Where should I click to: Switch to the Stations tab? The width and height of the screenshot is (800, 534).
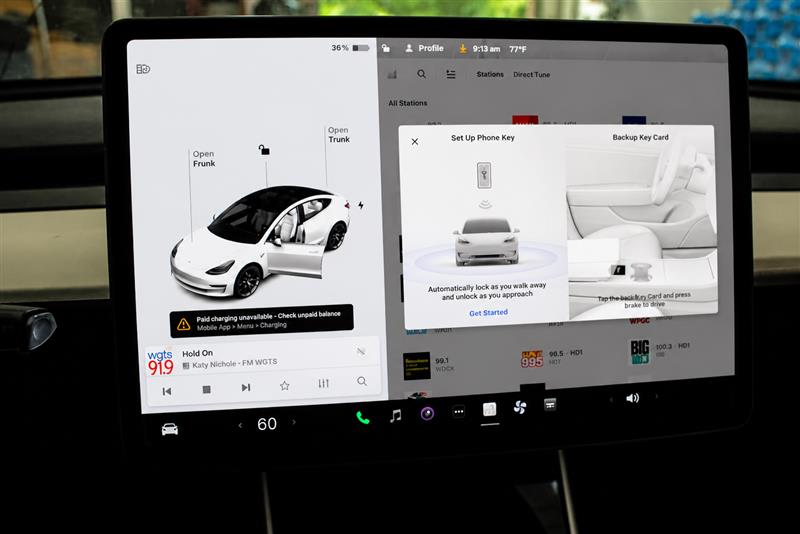pyautogui.click(x=490, y=74)
